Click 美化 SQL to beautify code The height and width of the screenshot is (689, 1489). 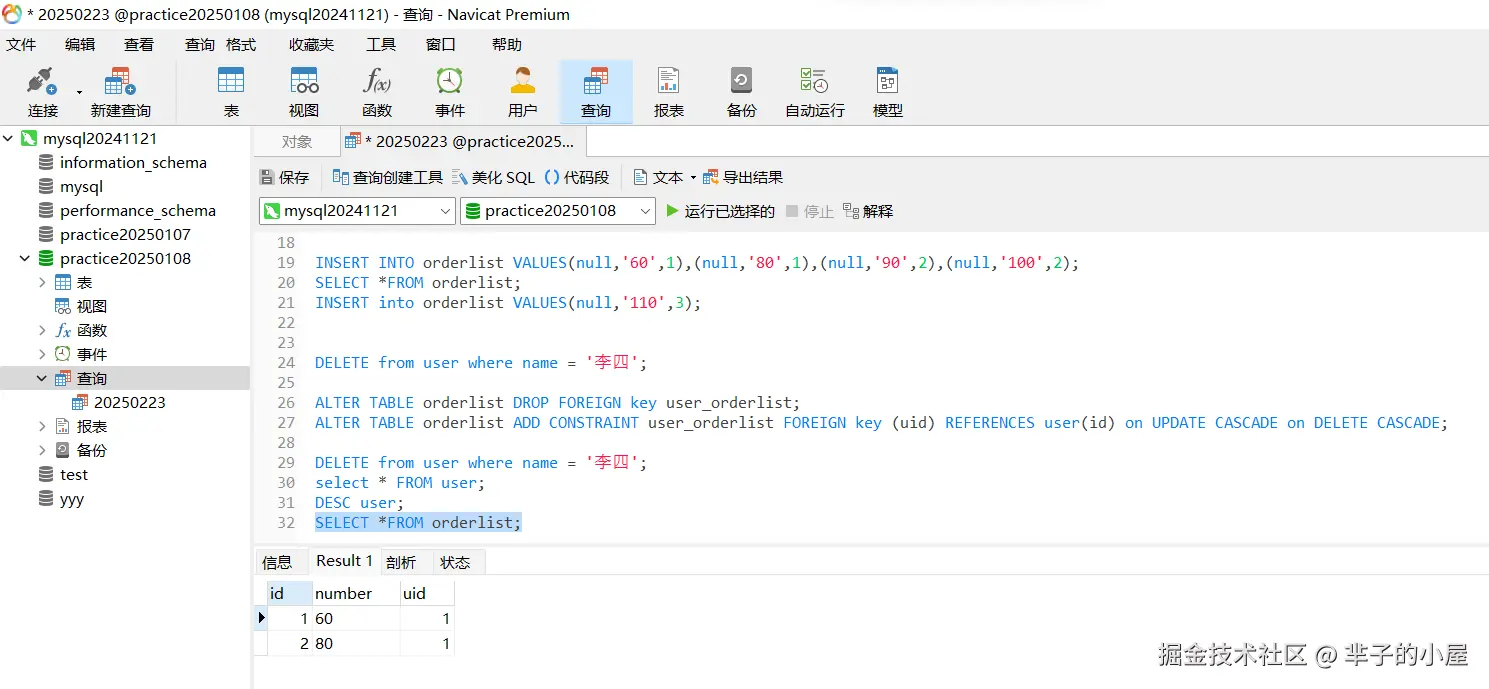tap(494, 177)
